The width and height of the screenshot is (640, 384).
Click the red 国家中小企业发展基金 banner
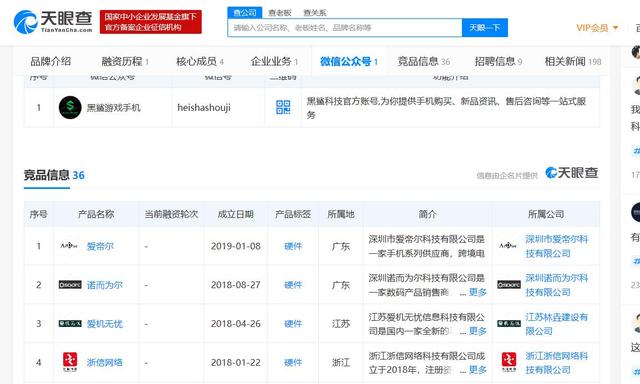coord(151,22)
